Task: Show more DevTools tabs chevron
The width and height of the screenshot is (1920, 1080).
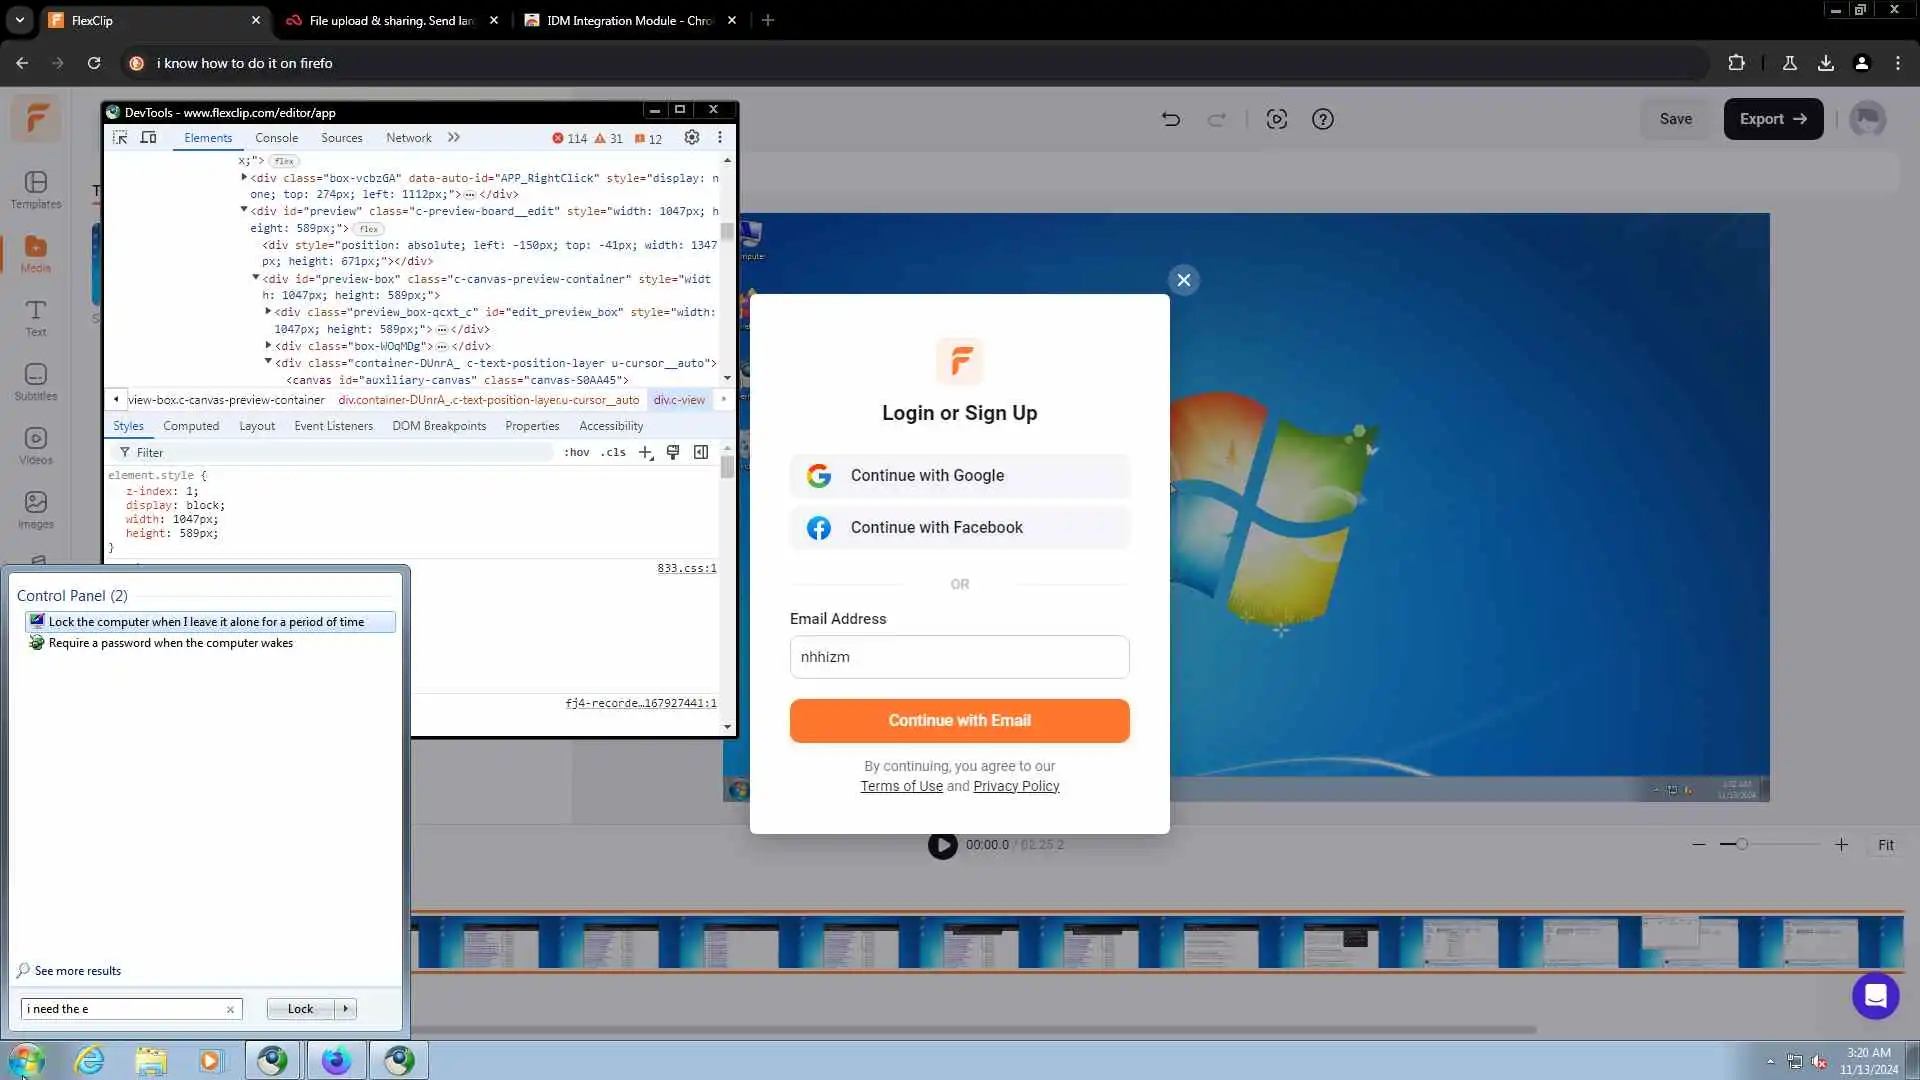Action: click(454, 138)
